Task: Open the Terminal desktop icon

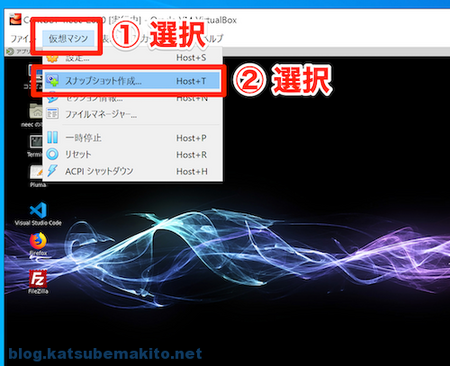Action: coord(35,146)
